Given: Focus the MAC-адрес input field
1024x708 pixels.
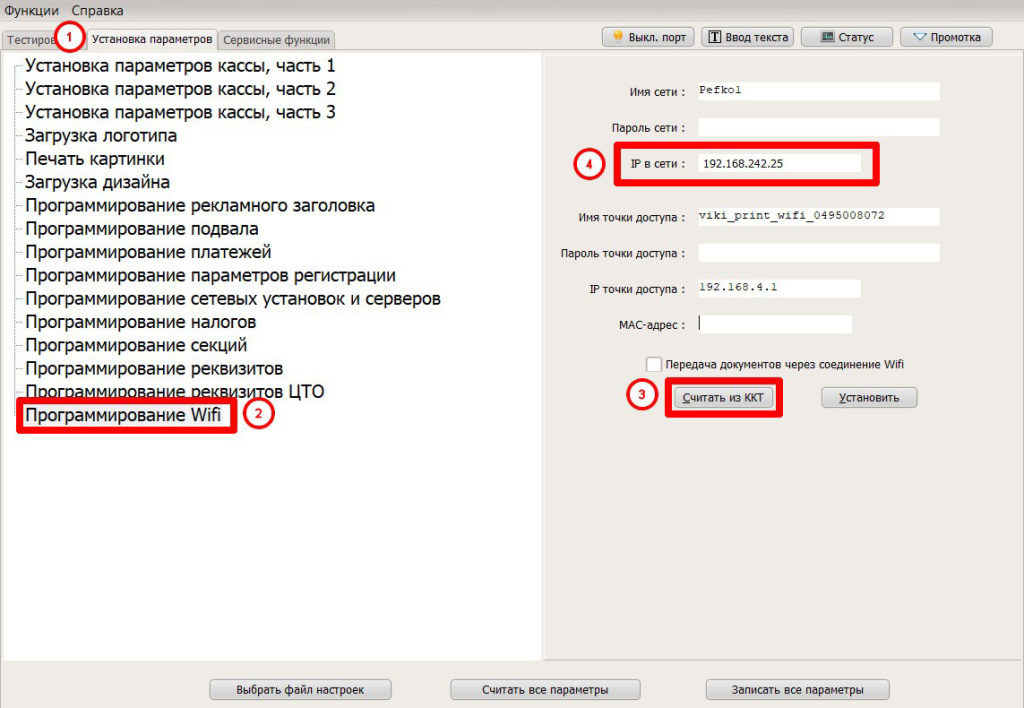Looking at the screenshot, I should 774,324.
